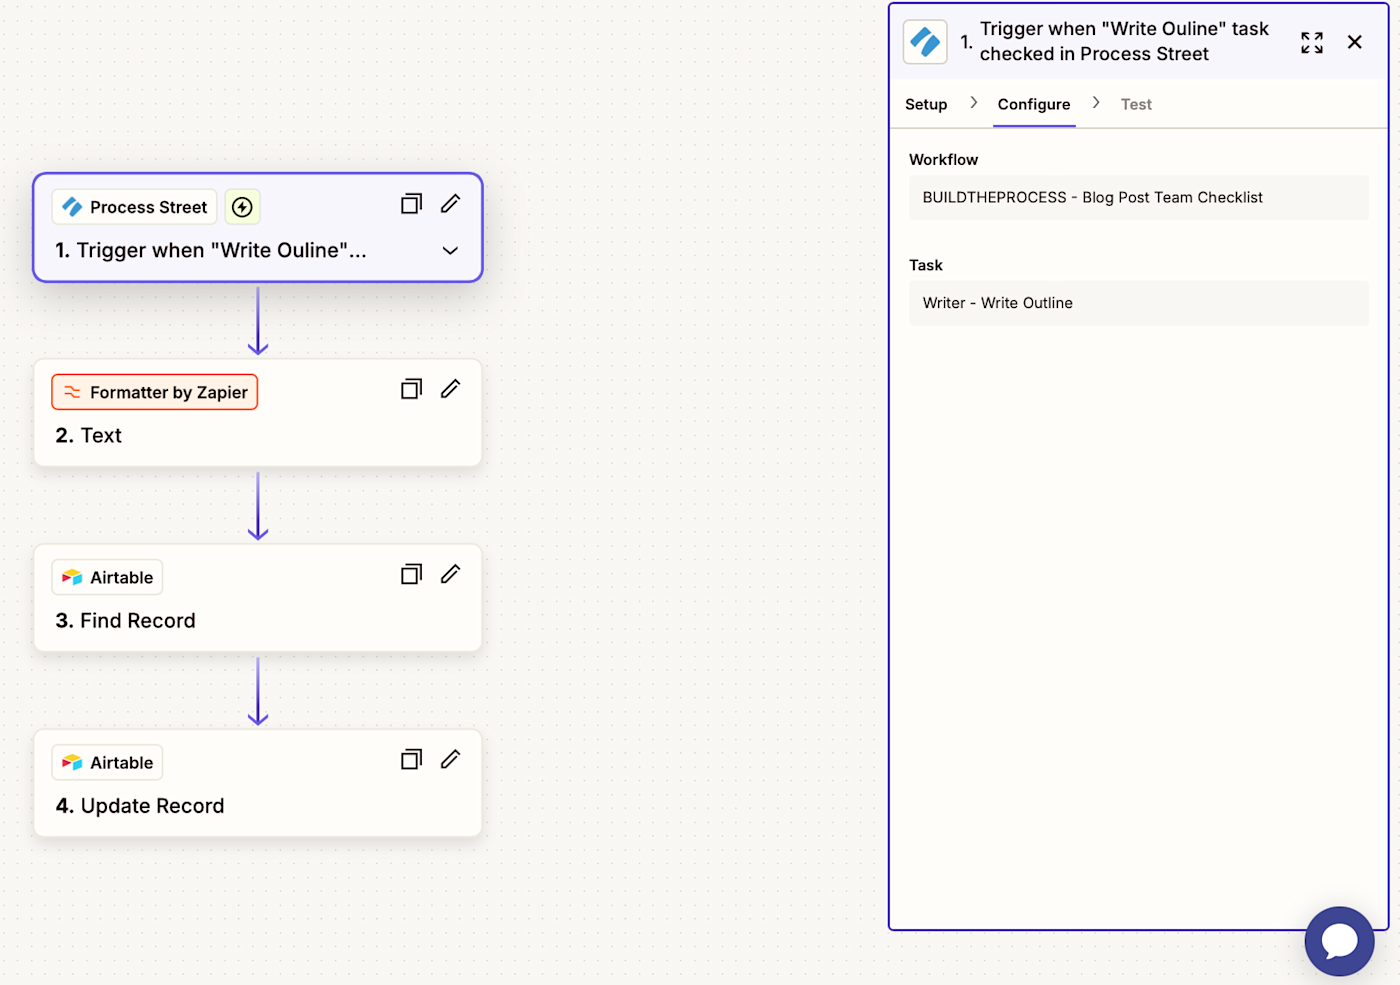Viewport: 1400px width, 985px height.
Task: Click the Airtable badge on Update Record
Action: point(107,762)
